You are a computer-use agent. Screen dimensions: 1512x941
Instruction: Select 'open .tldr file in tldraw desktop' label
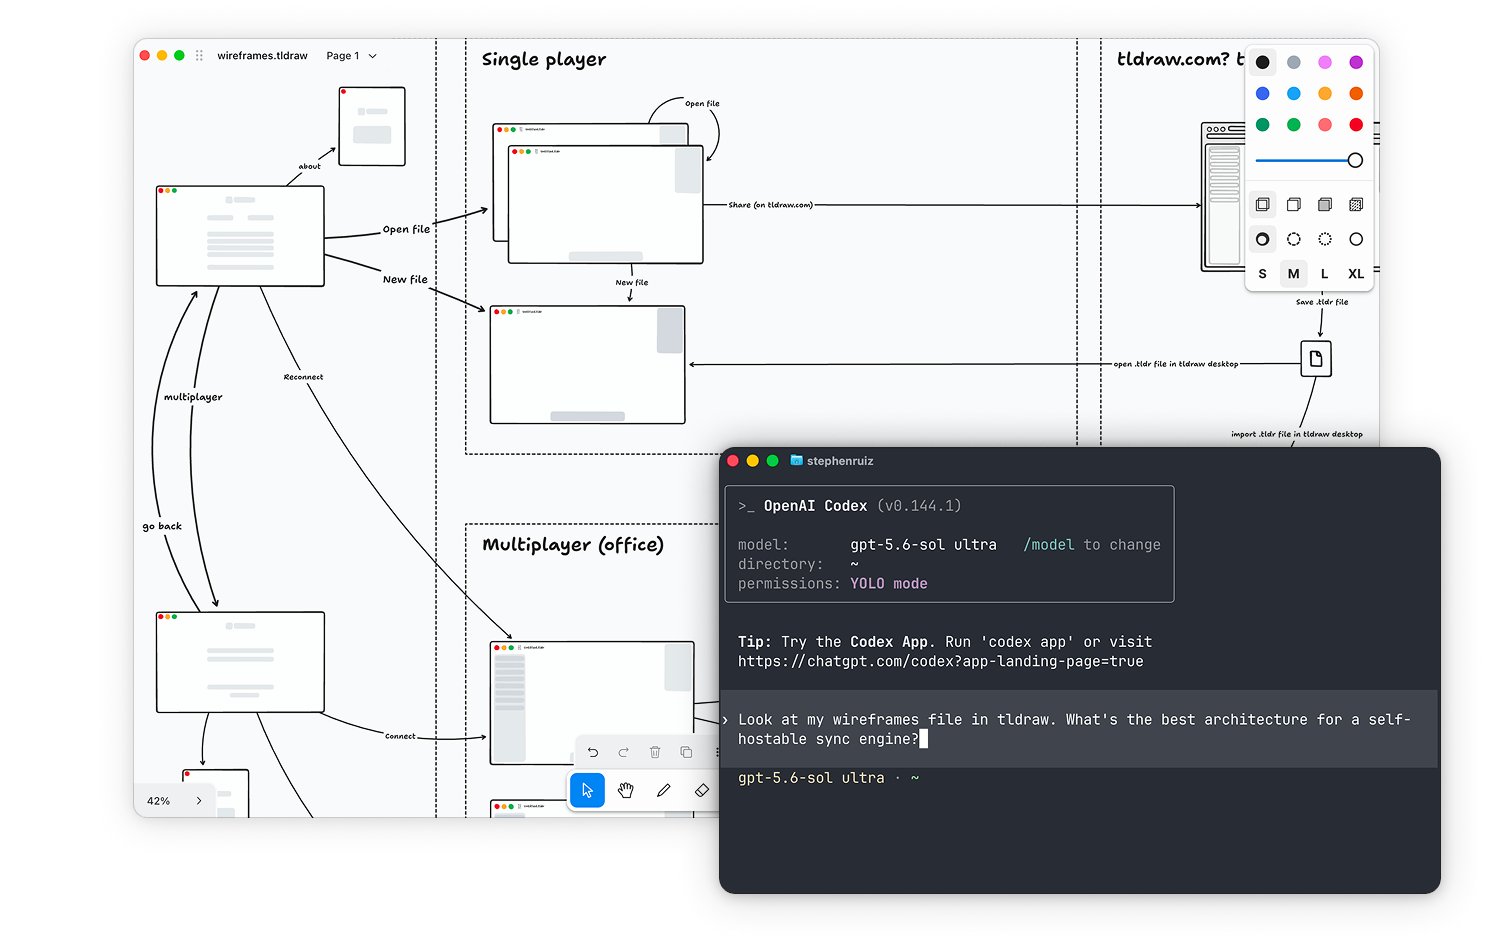click(1176, 364)
